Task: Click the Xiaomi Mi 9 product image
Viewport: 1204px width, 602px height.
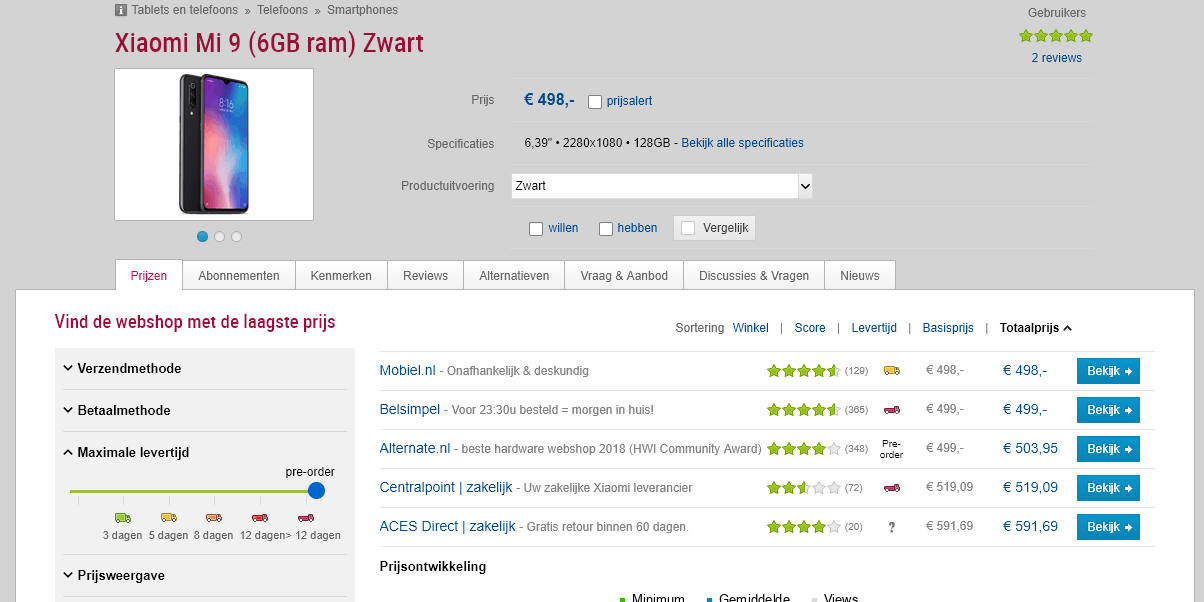Action: [x=214, y=144]
